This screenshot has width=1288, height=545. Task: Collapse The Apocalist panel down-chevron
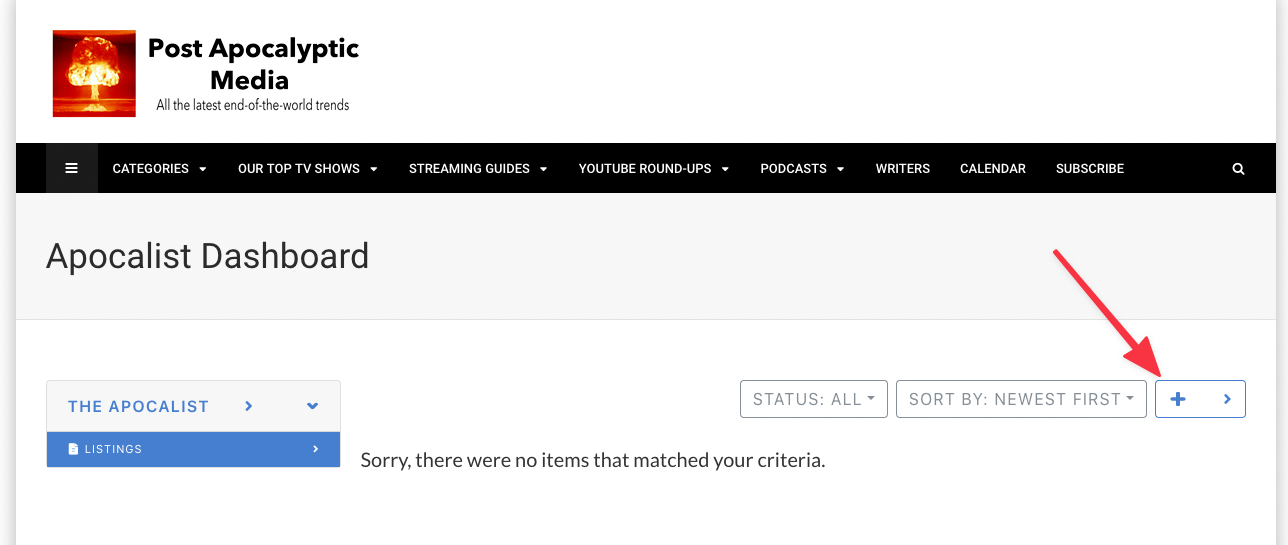(312, 406)
